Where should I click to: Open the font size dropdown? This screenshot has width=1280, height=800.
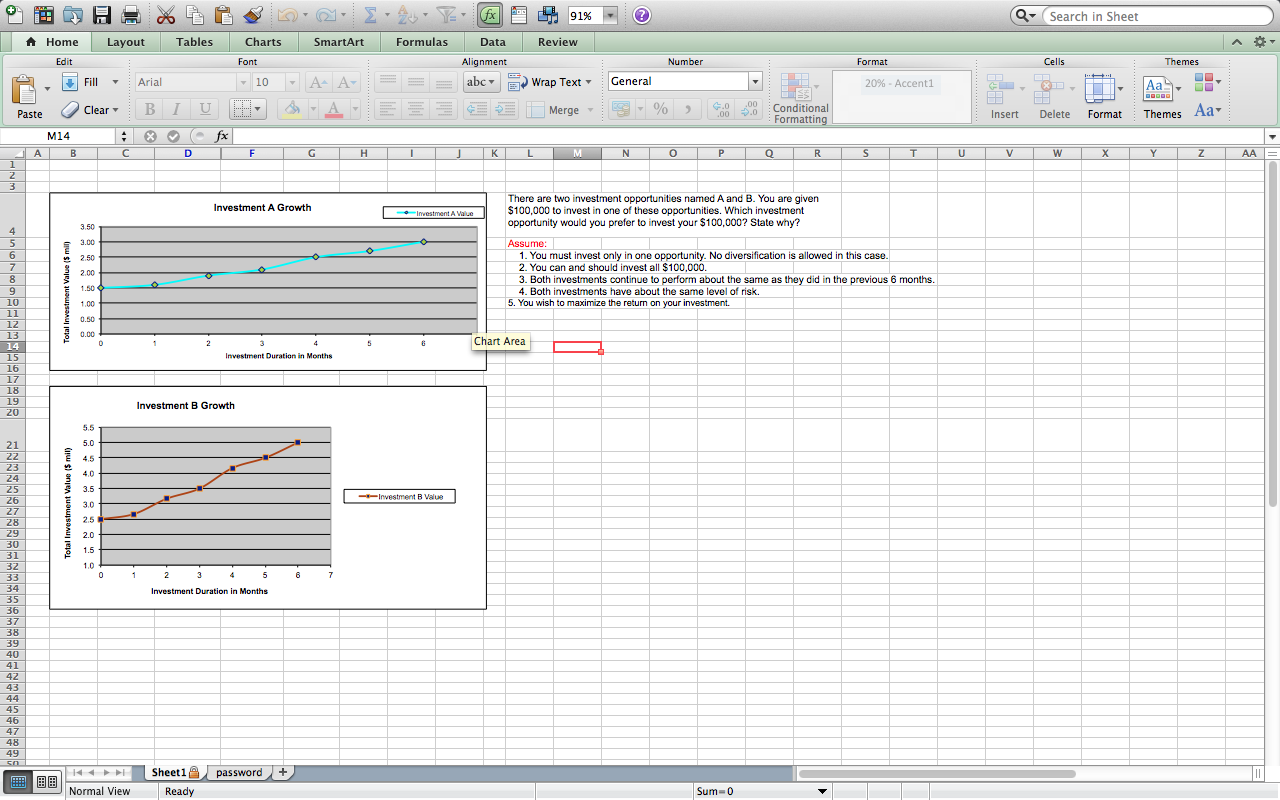click(x=292, y=82)
